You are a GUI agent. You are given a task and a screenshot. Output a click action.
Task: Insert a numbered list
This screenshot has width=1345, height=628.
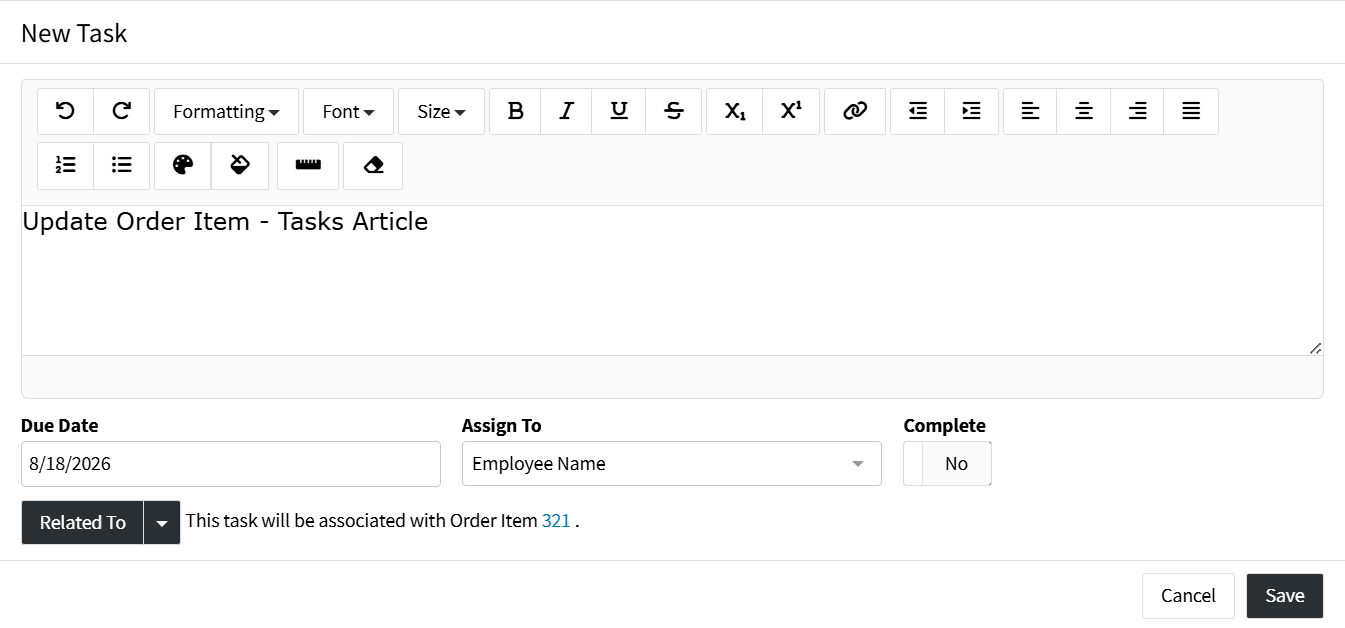click(x=66, y=165)
